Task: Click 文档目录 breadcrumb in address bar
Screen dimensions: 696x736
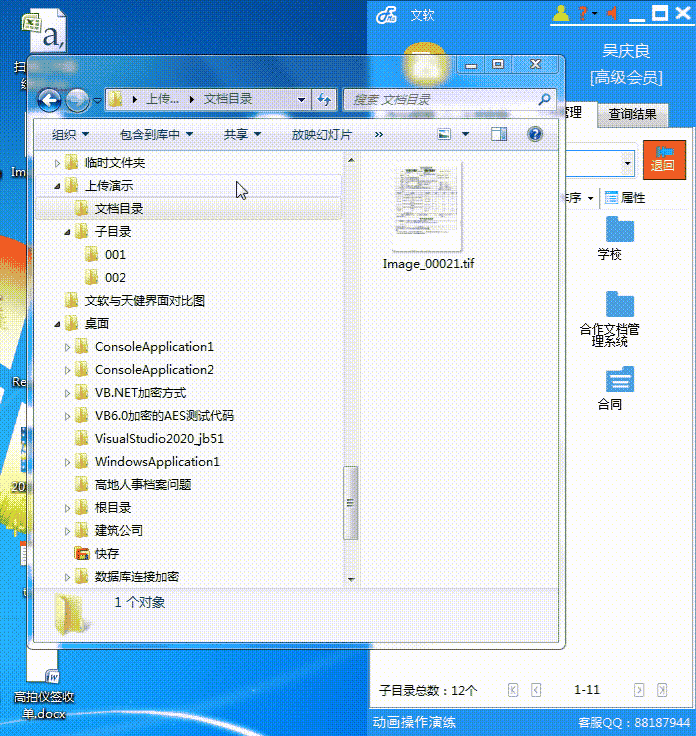Action: point(228,99)
